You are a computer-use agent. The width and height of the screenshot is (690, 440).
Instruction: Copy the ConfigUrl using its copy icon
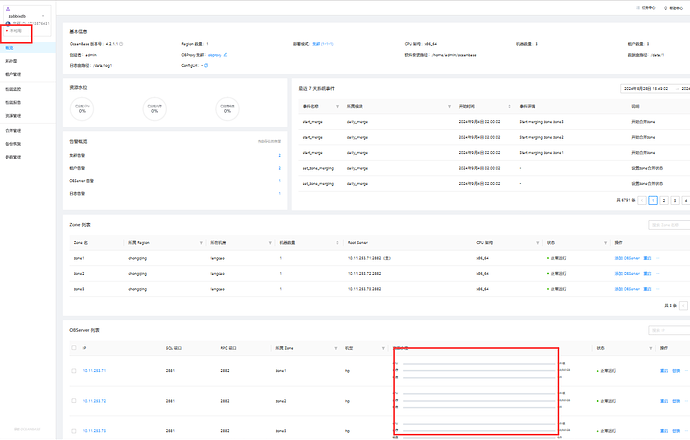pyautogui.click(x=206, y=66)
